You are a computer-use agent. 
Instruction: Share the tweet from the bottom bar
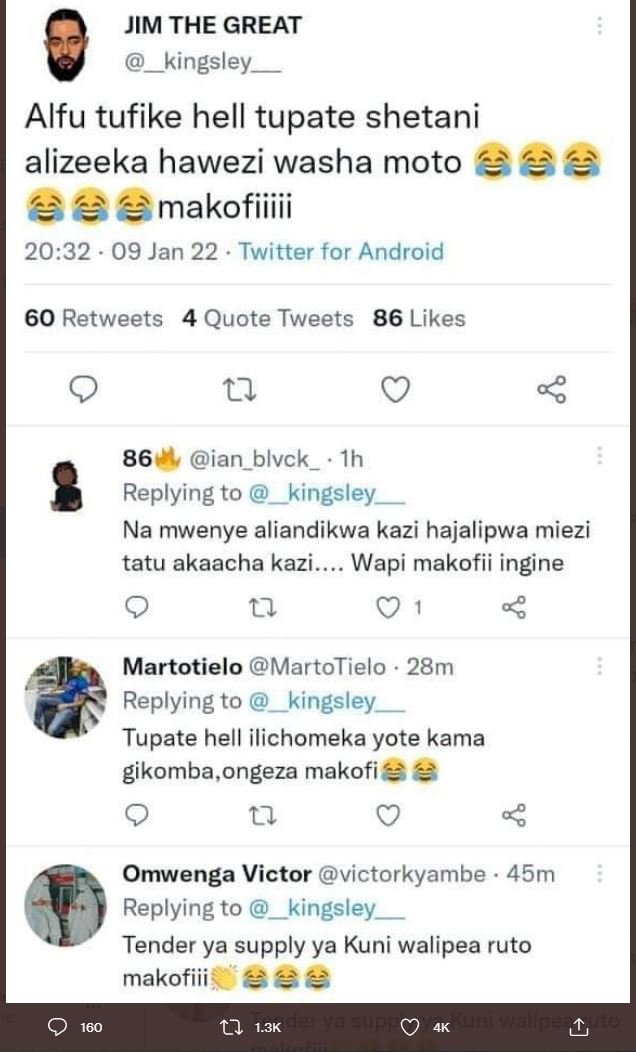click(578, 1027)
